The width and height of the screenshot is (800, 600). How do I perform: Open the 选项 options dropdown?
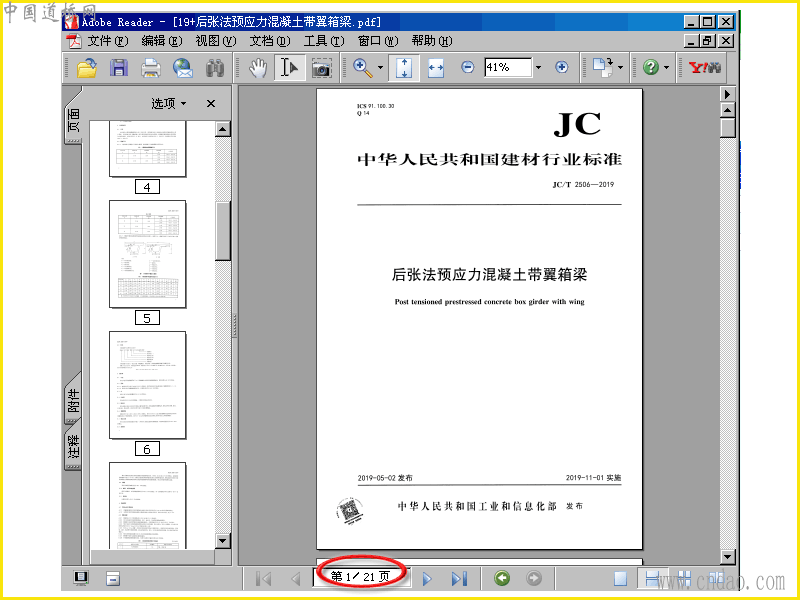pyautogui.click(x=169, y=104)
